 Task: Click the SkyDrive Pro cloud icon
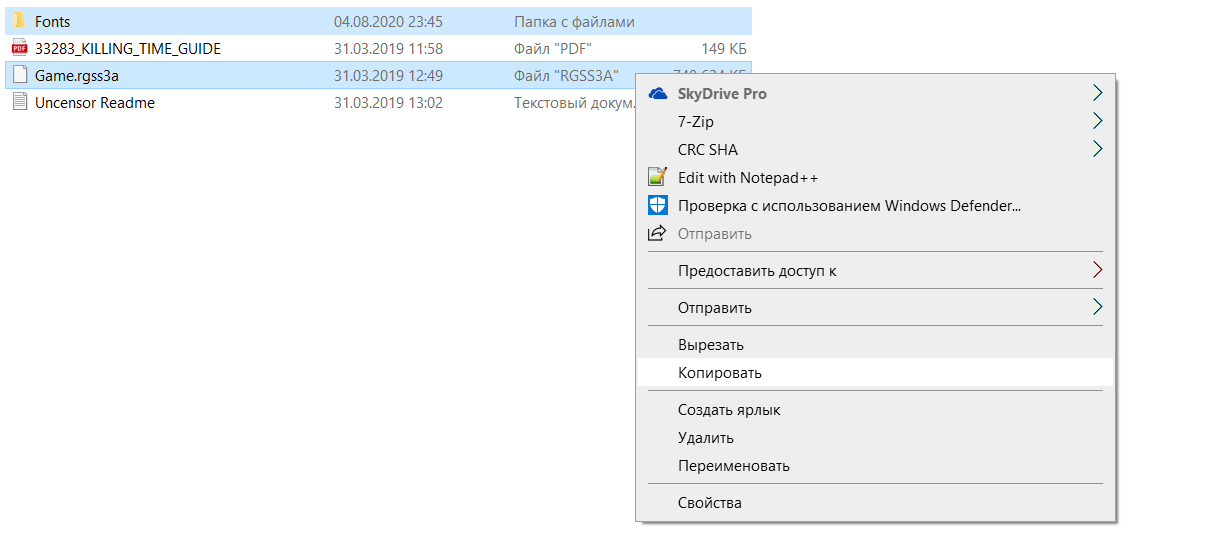657,94
